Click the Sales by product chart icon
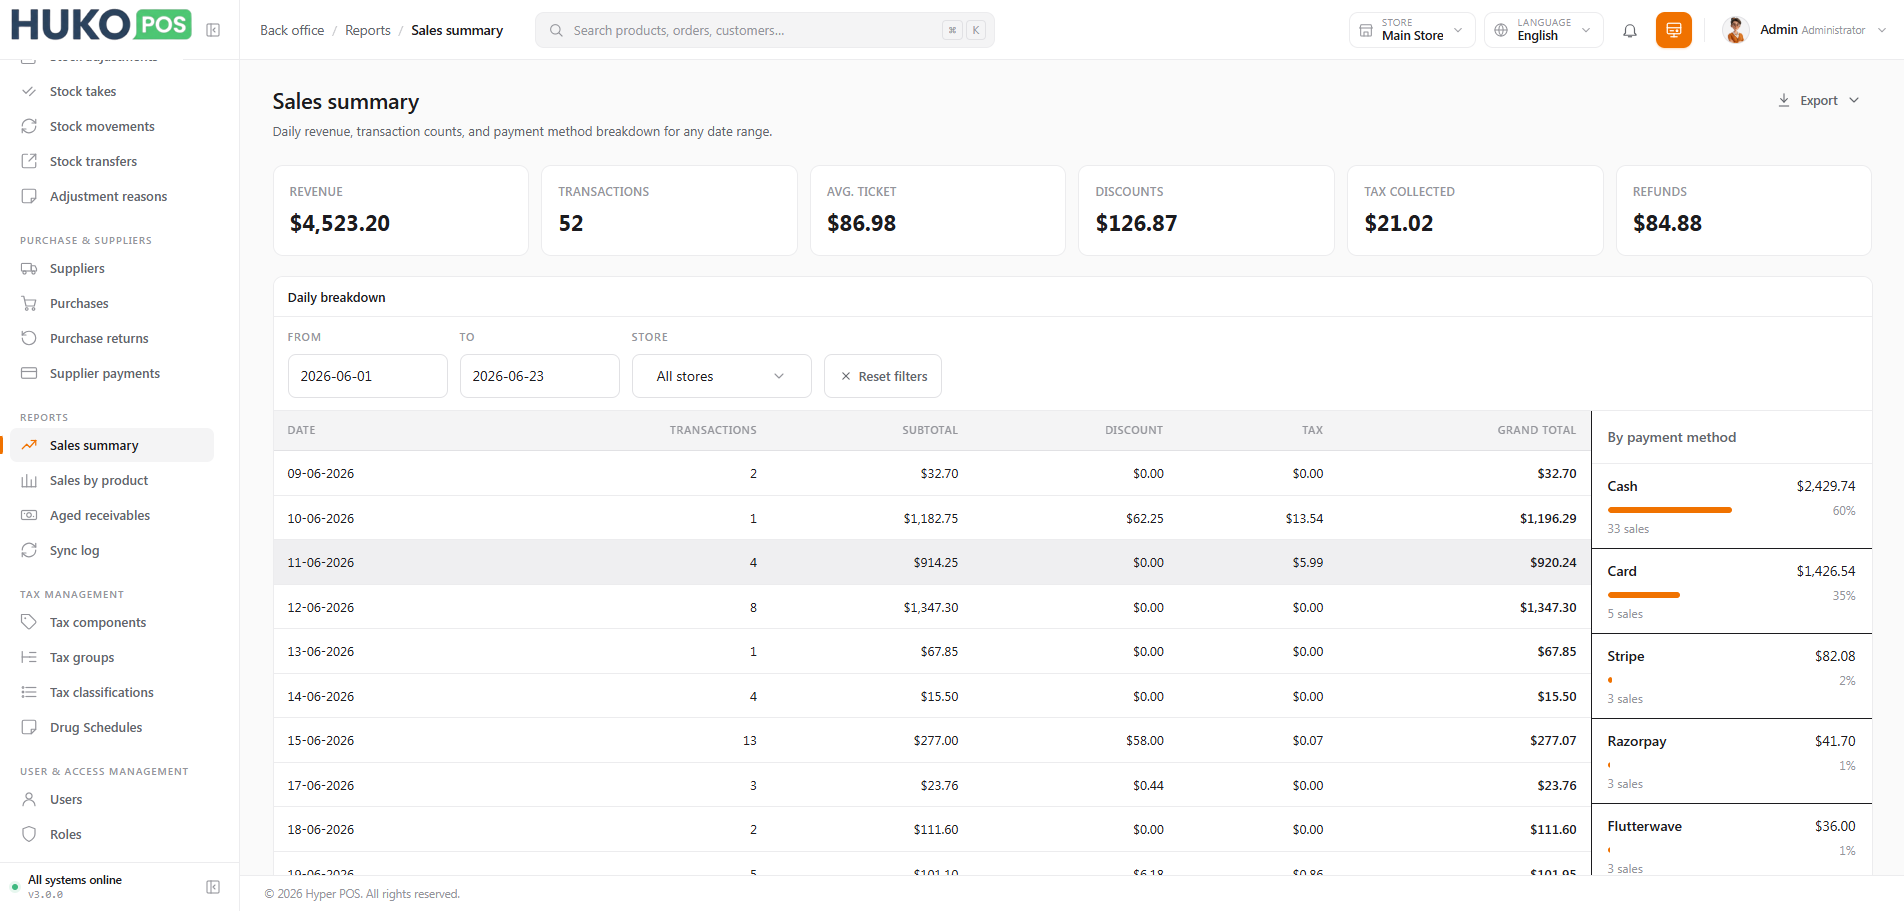This screenshot has width=1904, height=911. (29, 480)
